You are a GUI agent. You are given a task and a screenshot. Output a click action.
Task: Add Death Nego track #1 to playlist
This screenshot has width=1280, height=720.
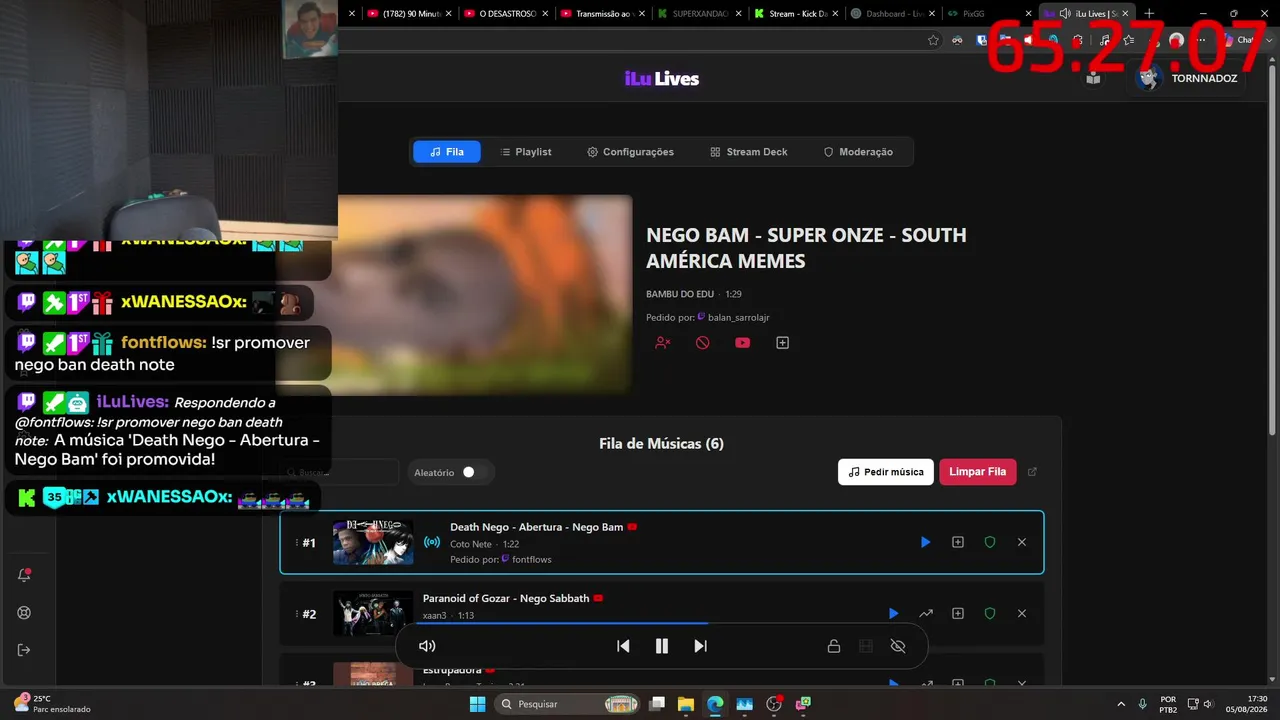point(958,542)
